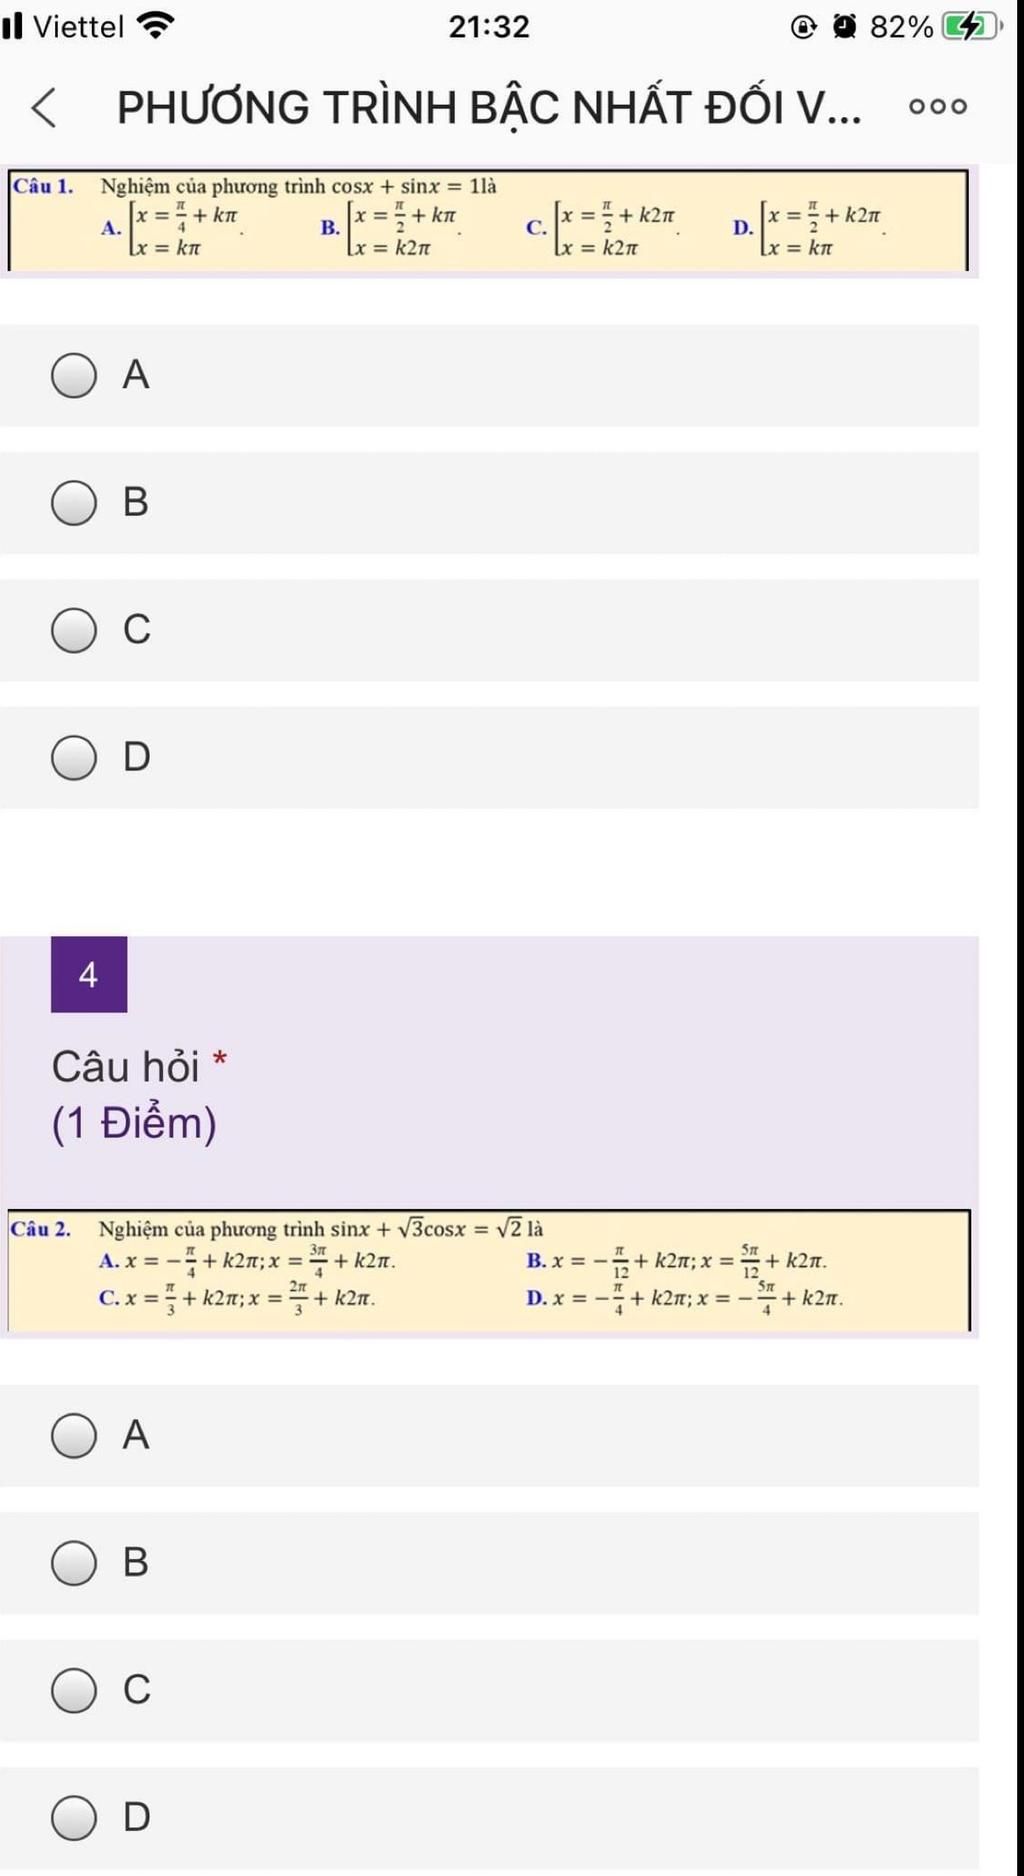Tap the rotation lock status icon
1024x1876 pixels.
(x=803, y=27)
